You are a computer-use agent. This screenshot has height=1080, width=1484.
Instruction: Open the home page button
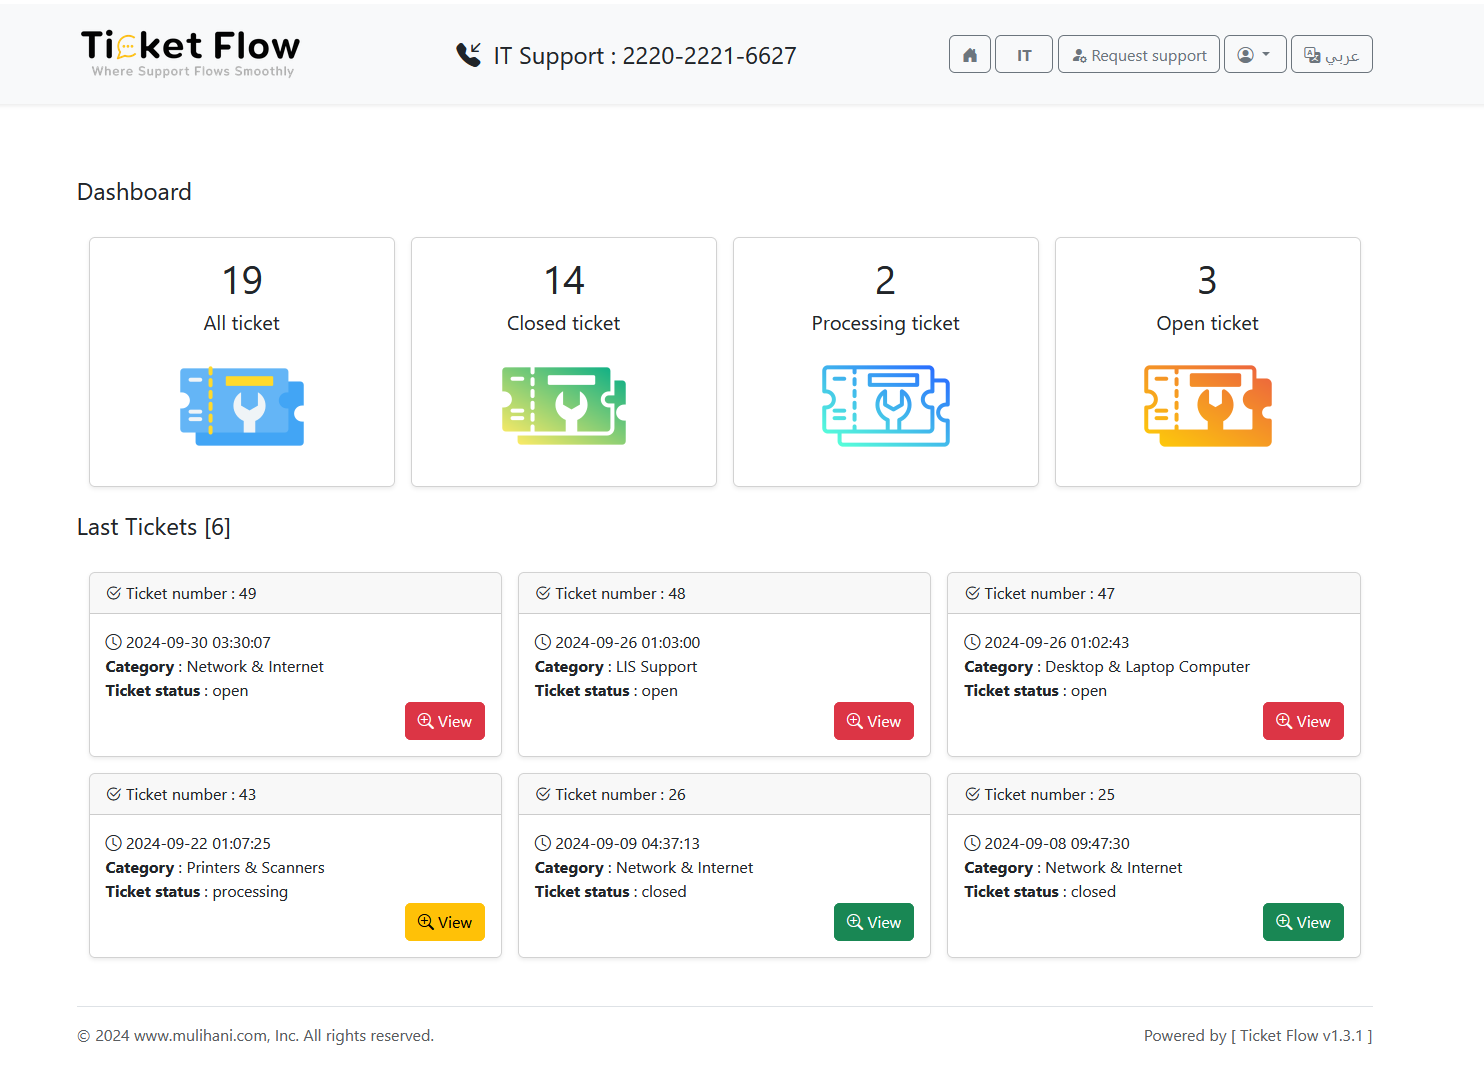(970, 55)
